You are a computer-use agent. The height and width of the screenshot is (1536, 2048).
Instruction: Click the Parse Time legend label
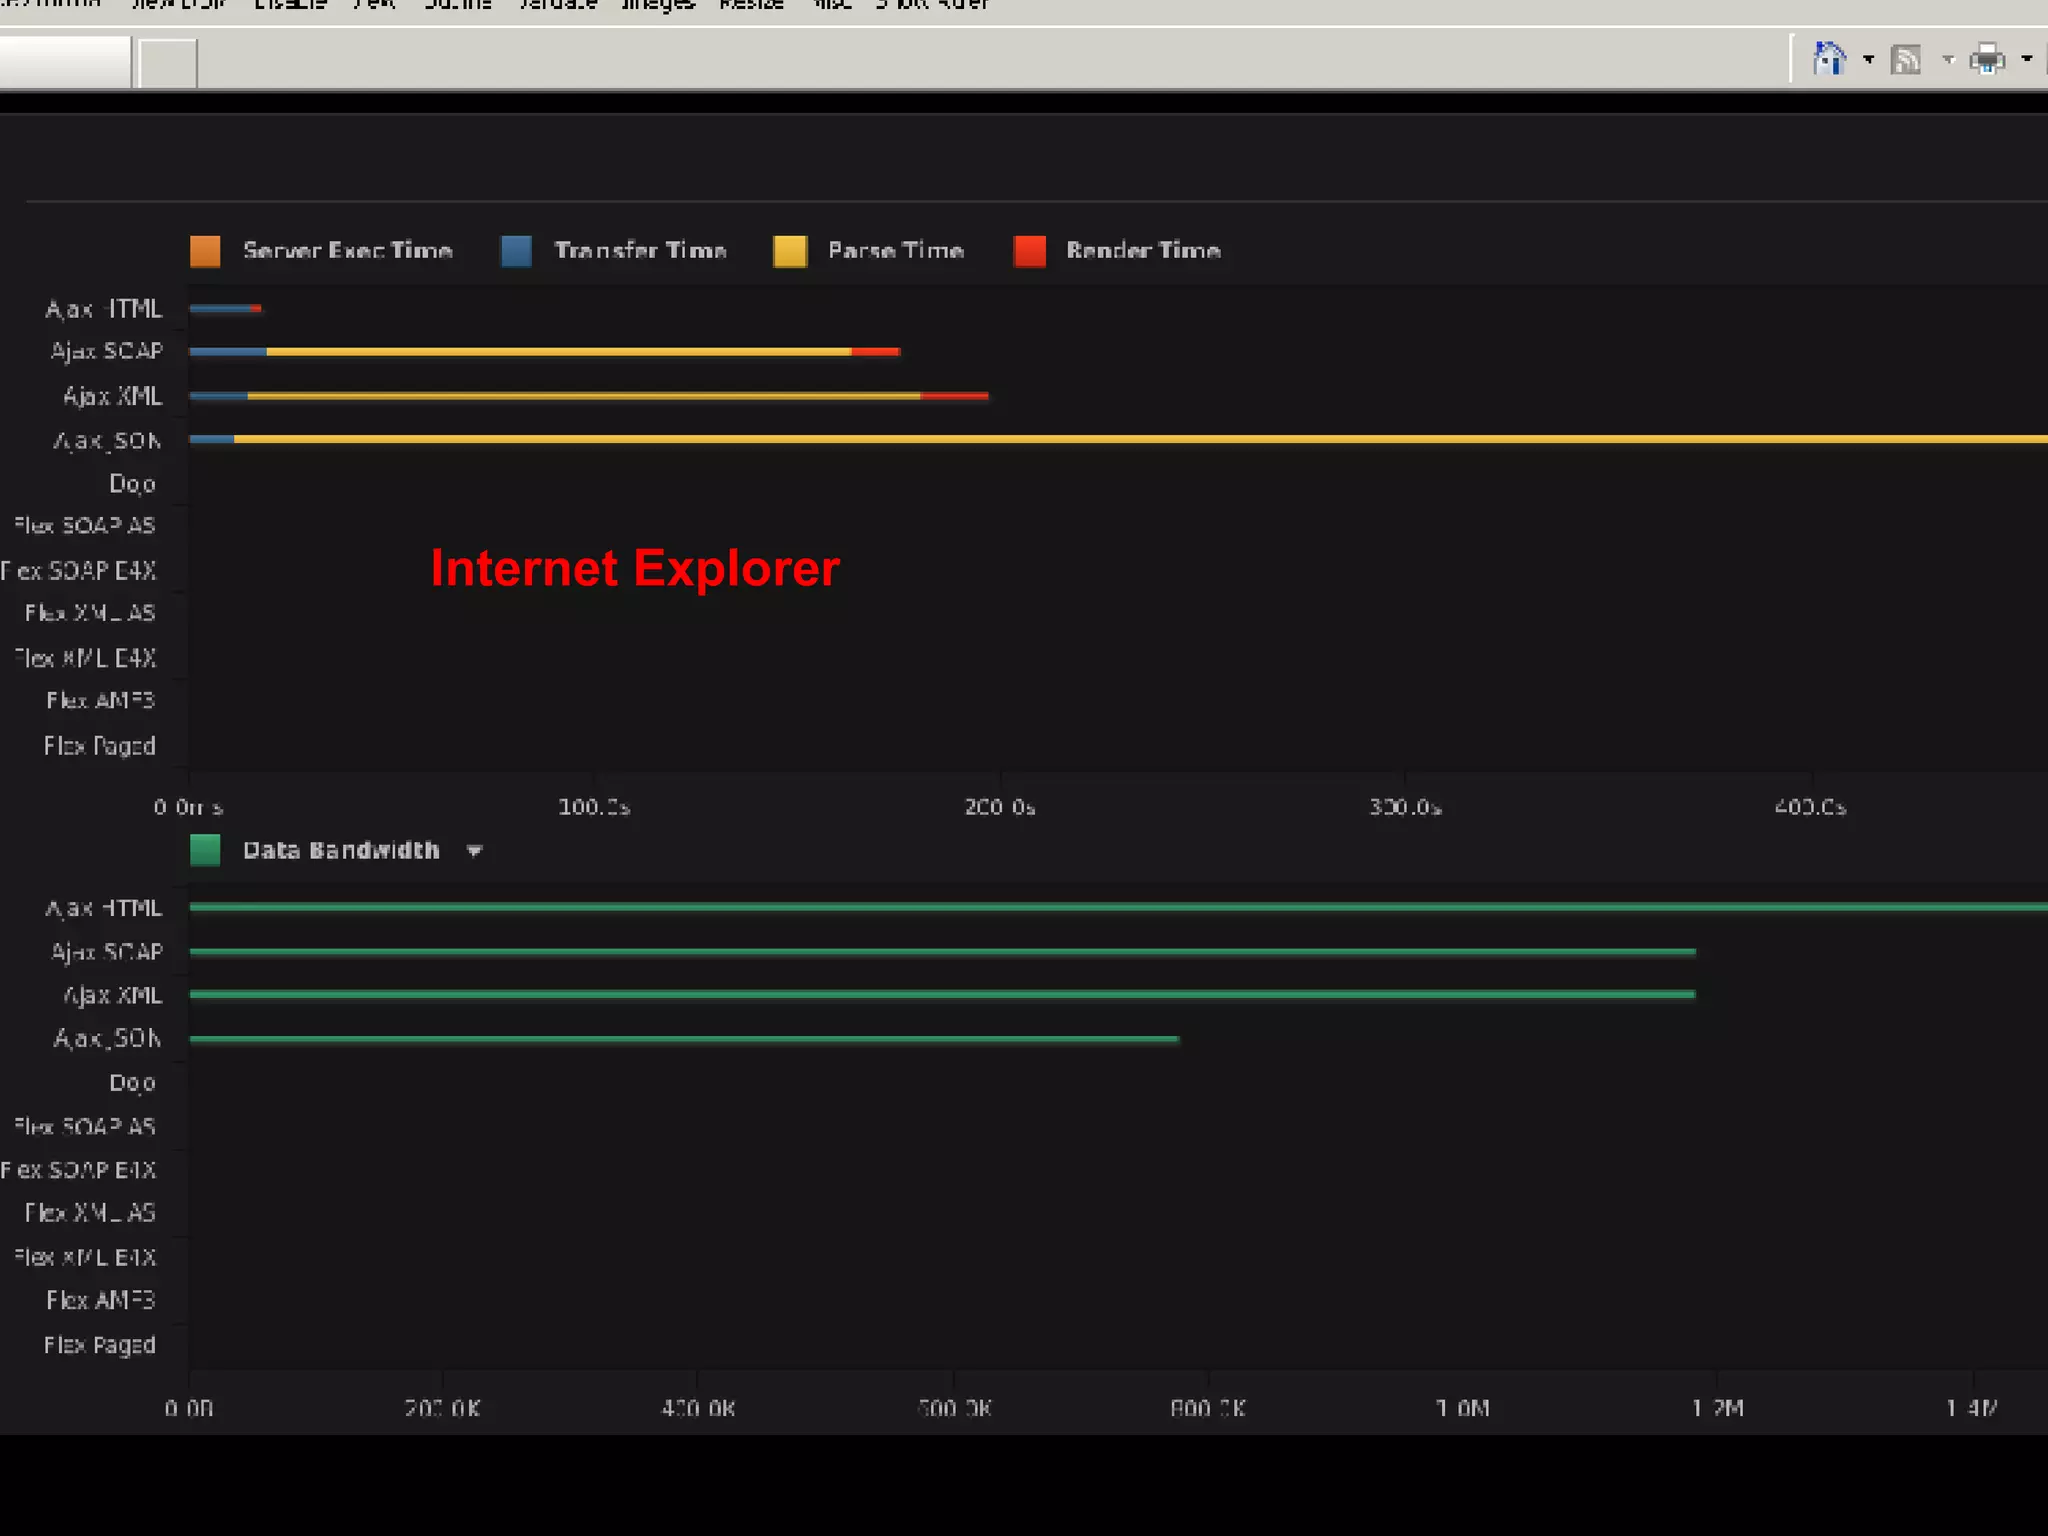tap(896, 250)
